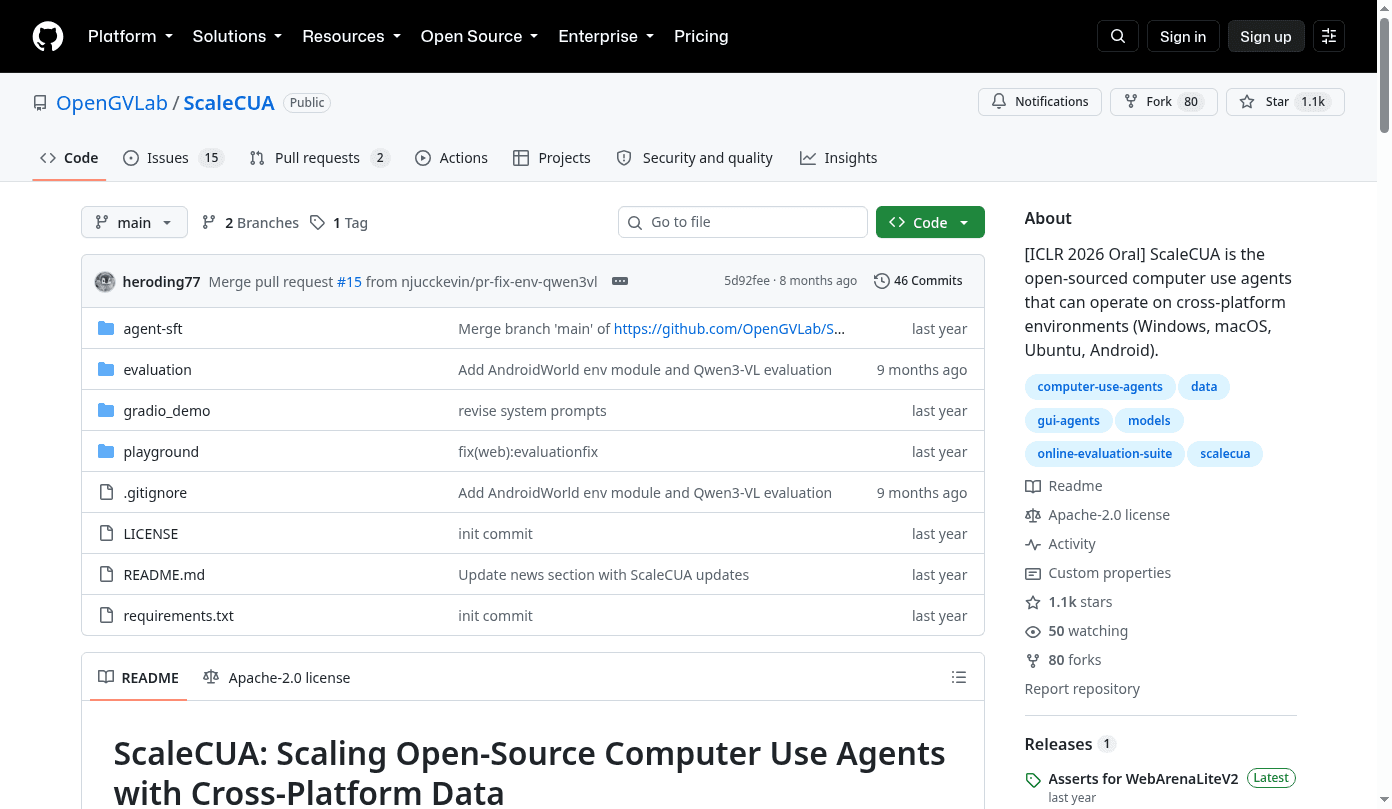Open the green Code dropdown button
Image resolution: width=1392 pixels, height=809 pixels.
tap(930, 222)
